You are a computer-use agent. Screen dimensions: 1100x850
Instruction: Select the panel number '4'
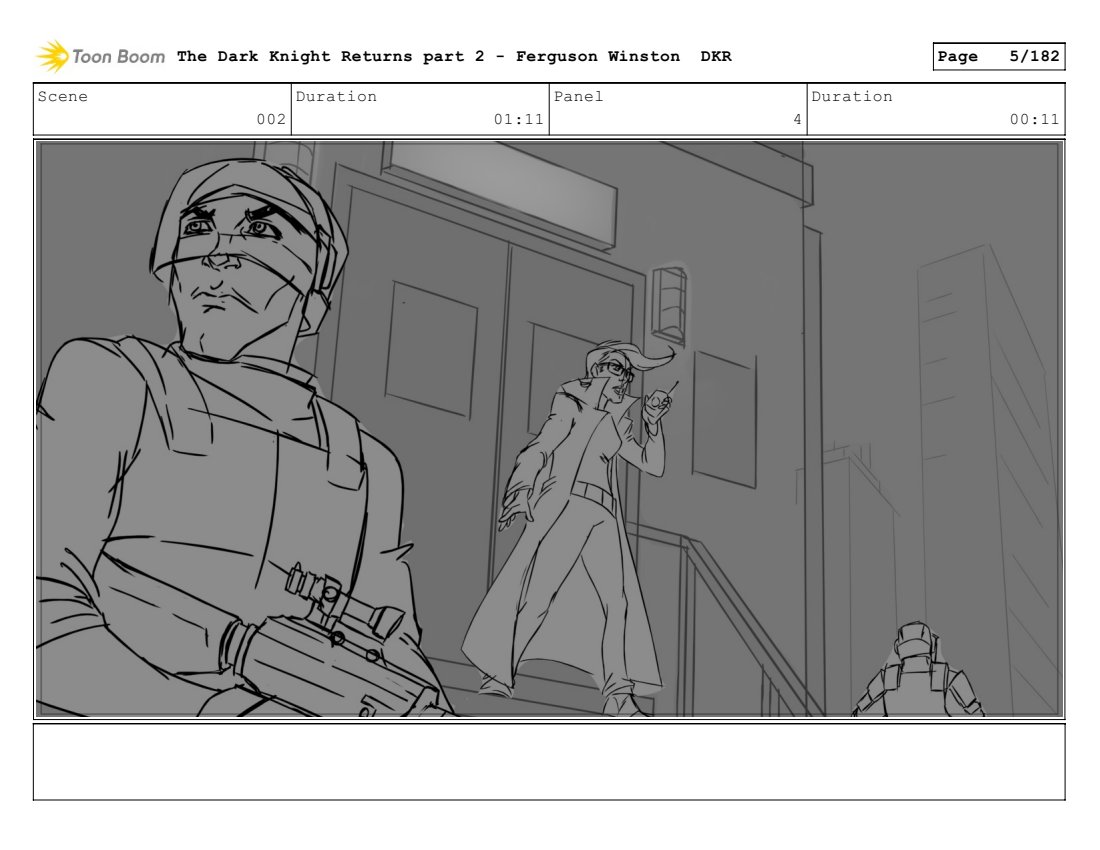point(797,119)
